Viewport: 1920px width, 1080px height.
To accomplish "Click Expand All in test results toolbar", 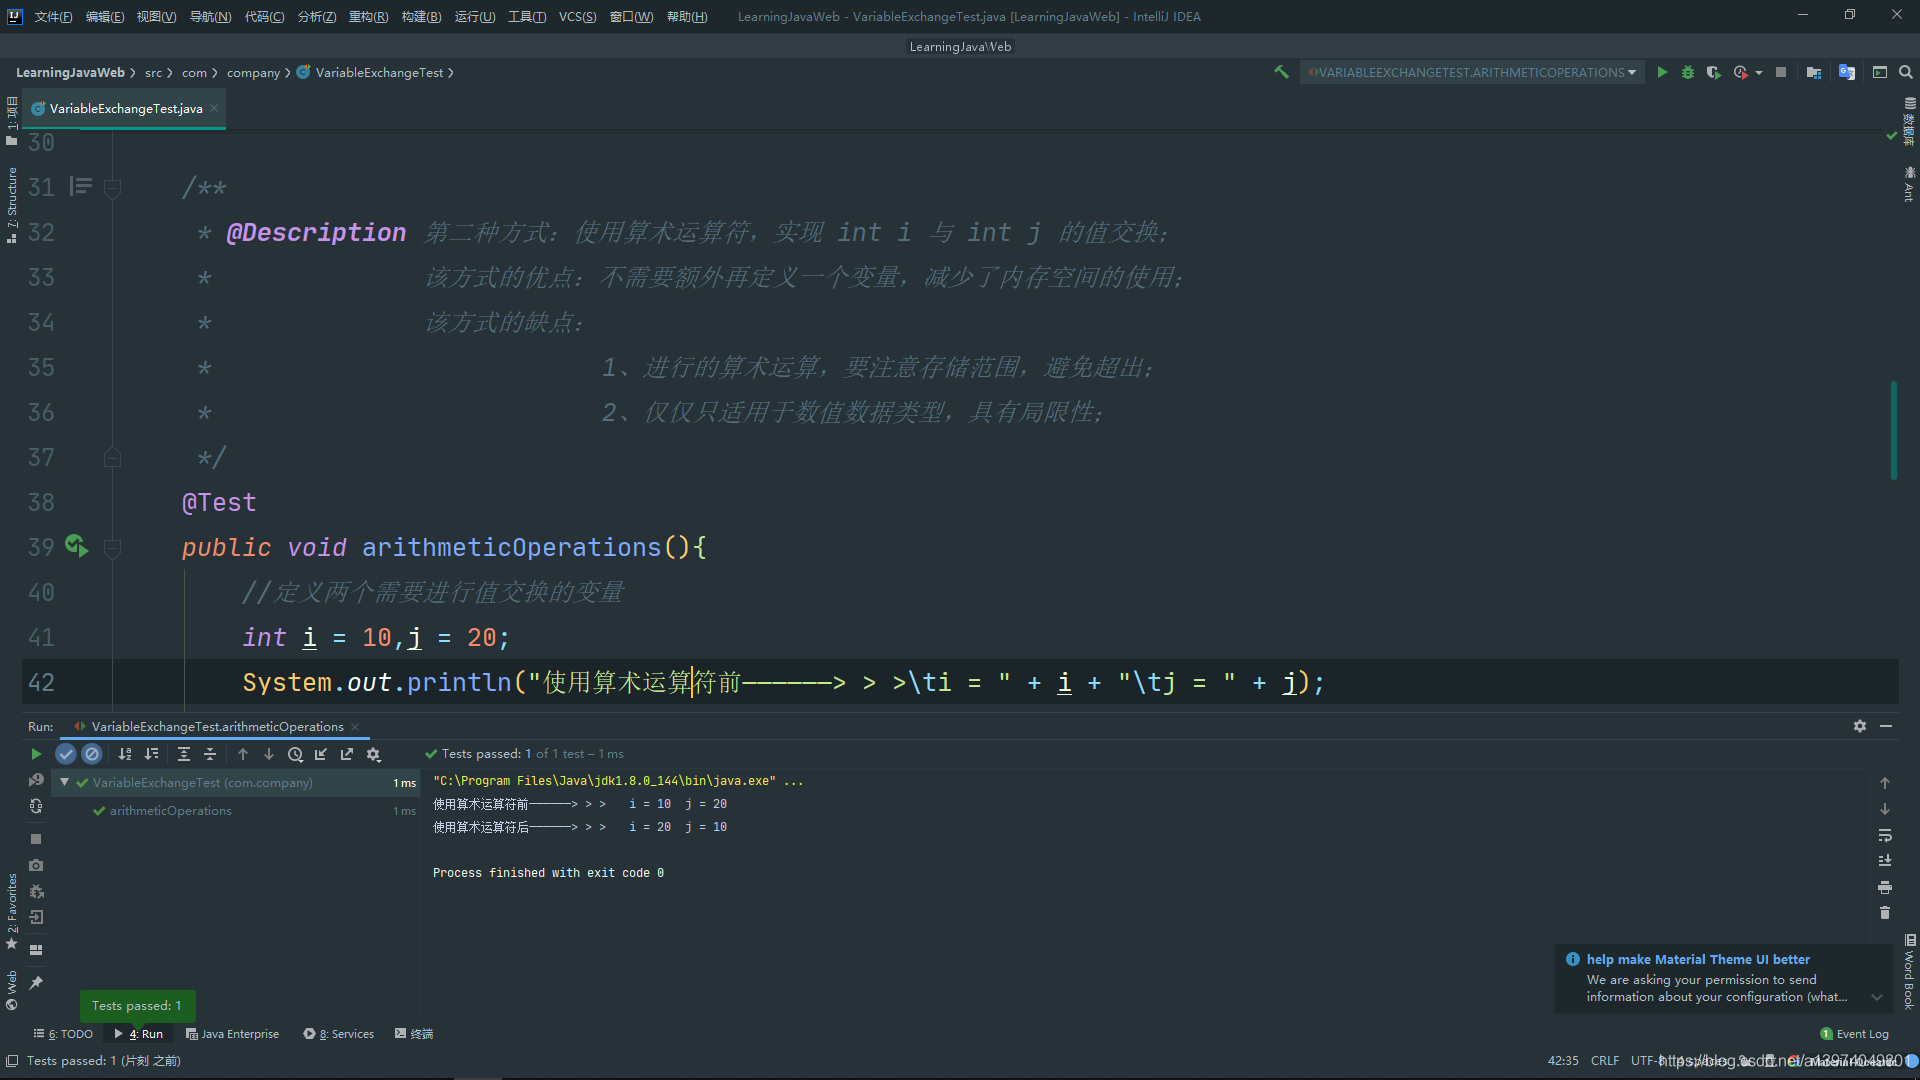I will pyautogui.click(x=184, y=754).
